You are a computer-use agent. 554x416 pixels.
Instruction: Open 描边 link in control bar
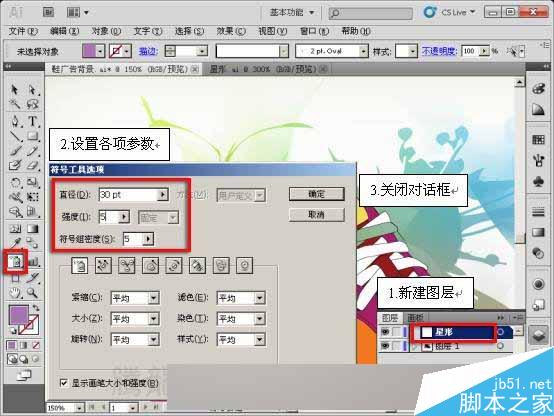pos(148,52)
